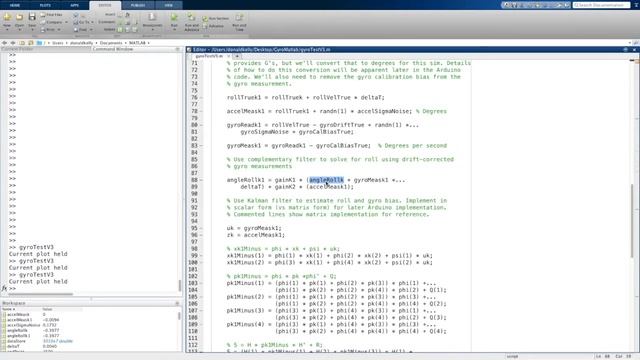Open the Breakpoints dropdown arrow
This screenshot has height=360, width=640.
tap(152, 30)
